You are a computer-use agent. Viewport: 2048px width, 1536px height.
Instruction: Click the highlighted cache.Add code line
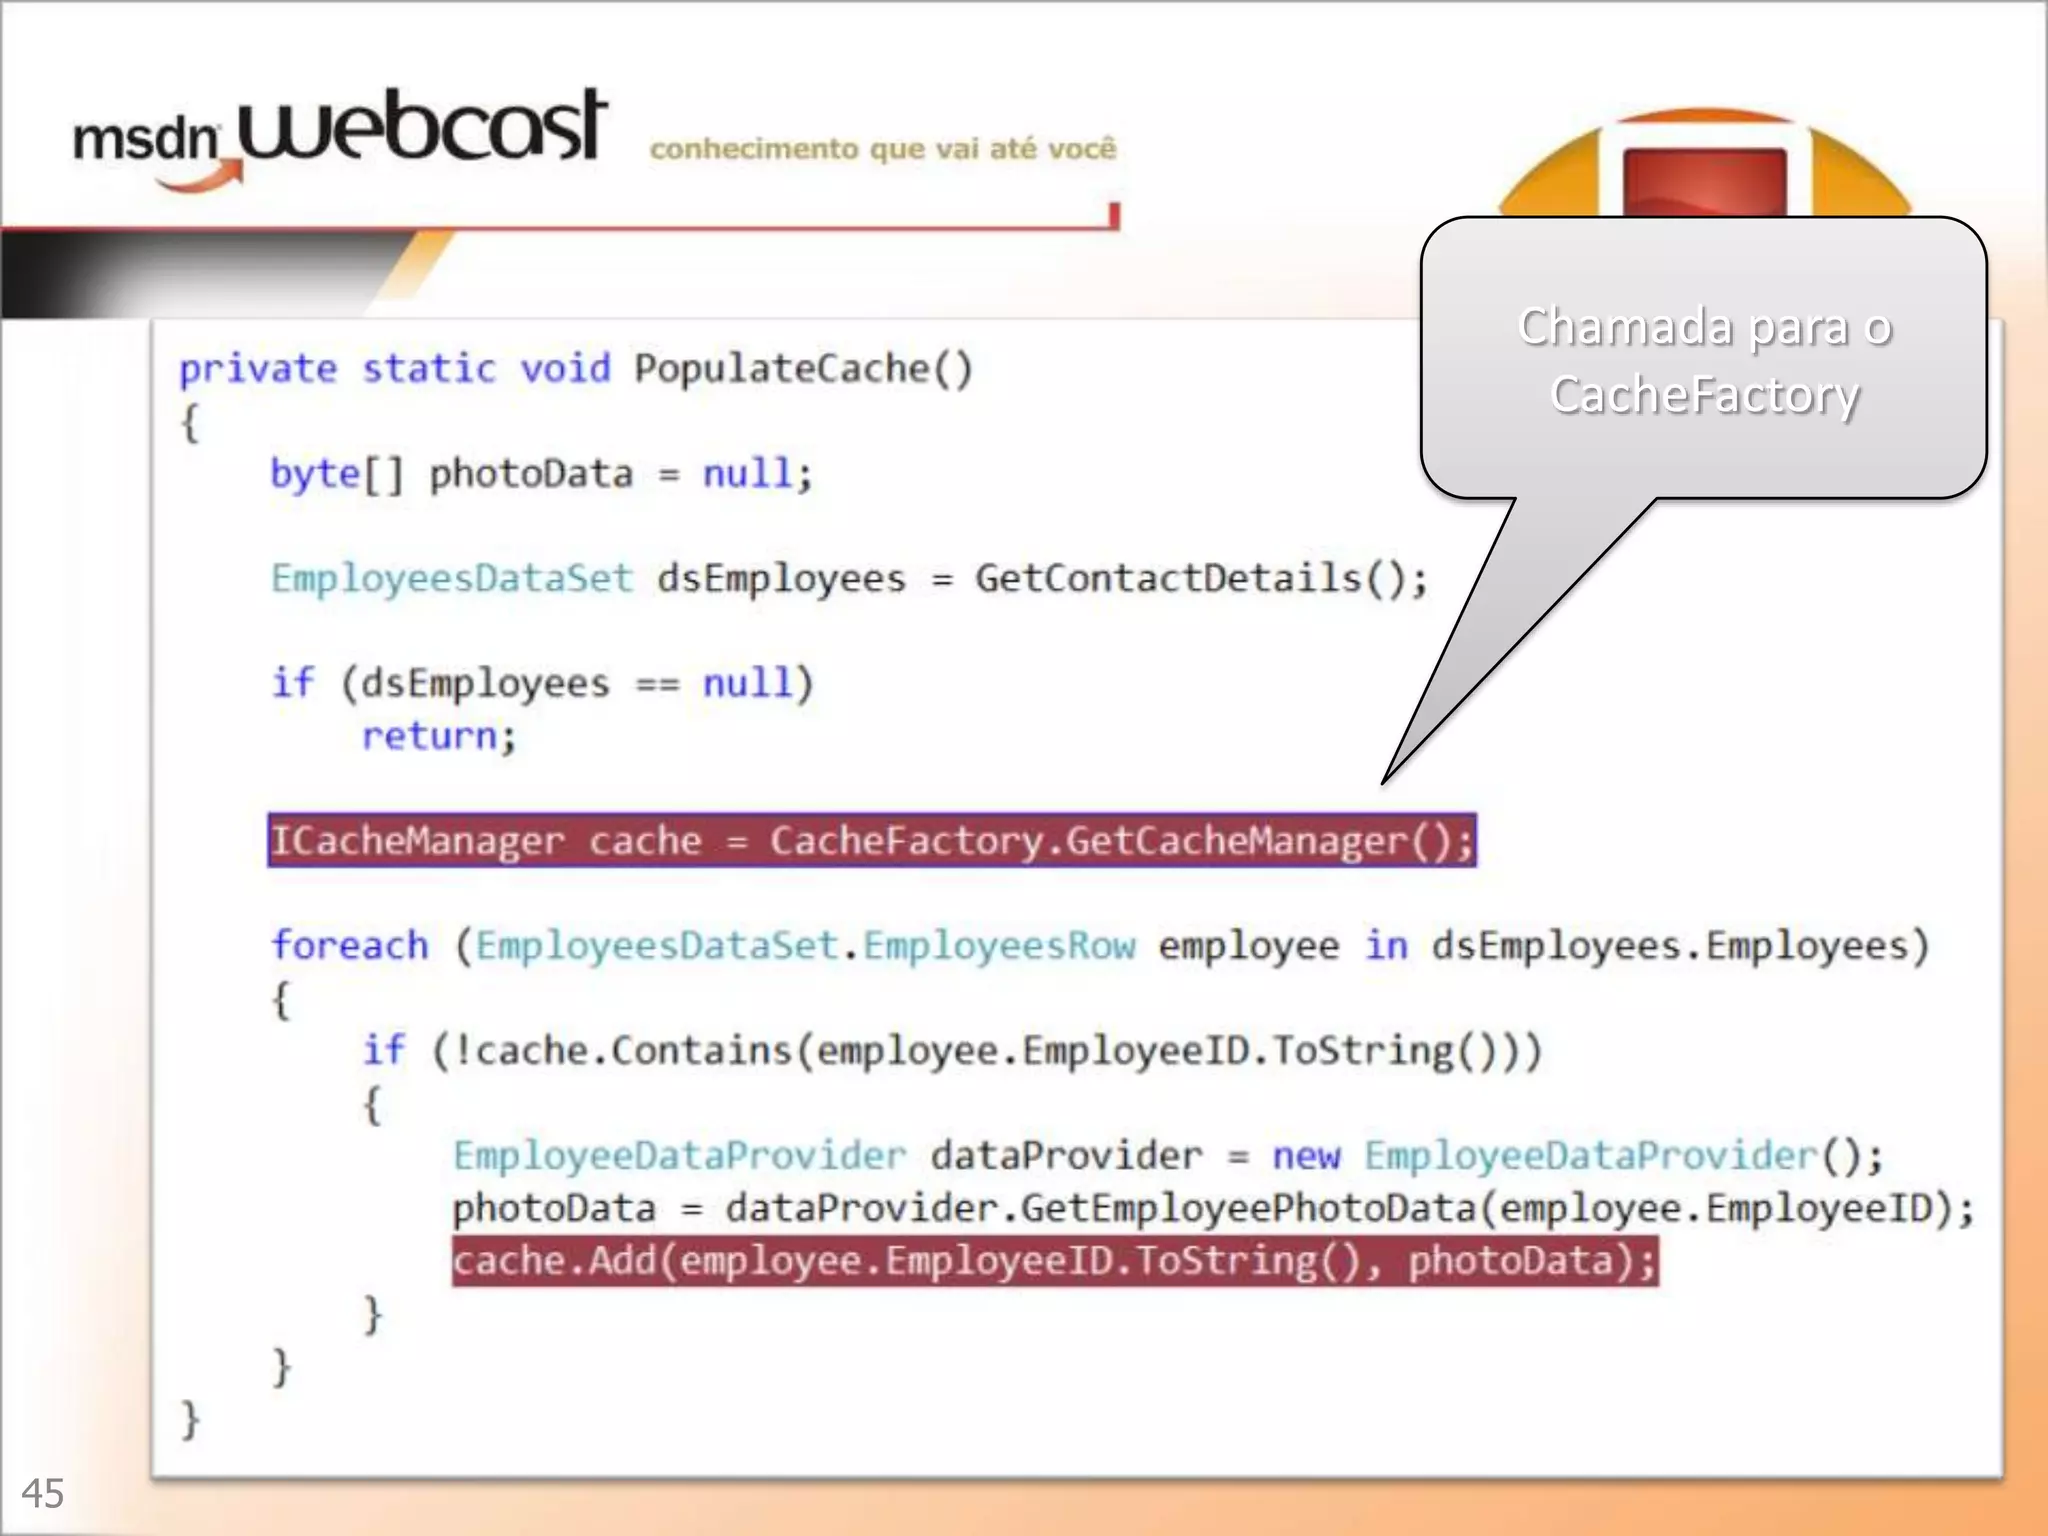pos(1054,1261)
